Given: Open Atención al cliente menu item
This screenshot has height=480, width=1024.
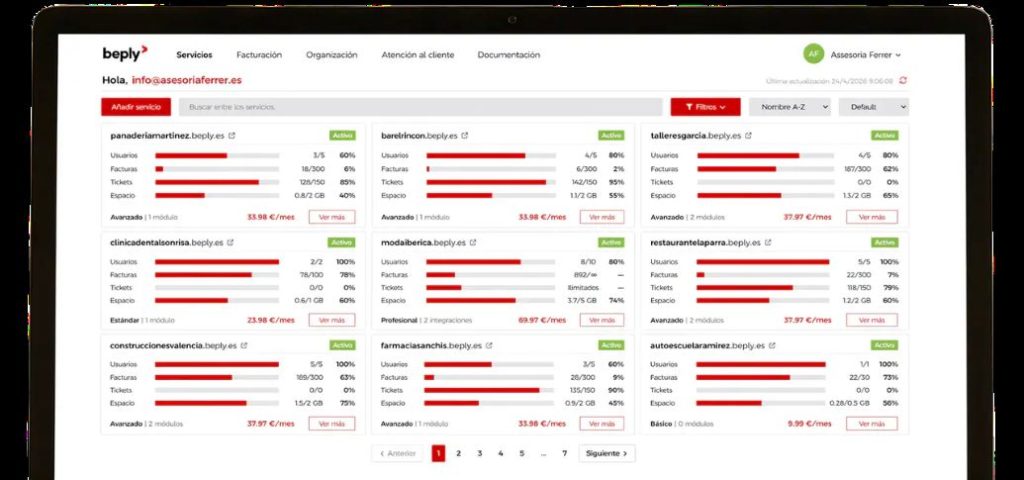Looking at the screenshot, I should tap(418, 55).
